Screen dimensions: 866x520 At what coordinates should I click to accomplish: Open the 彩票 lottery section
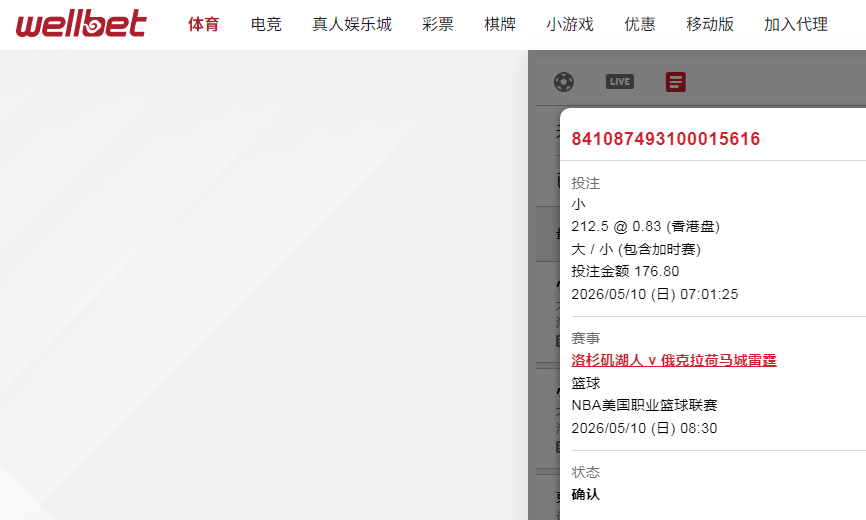(x=438, y=24)
